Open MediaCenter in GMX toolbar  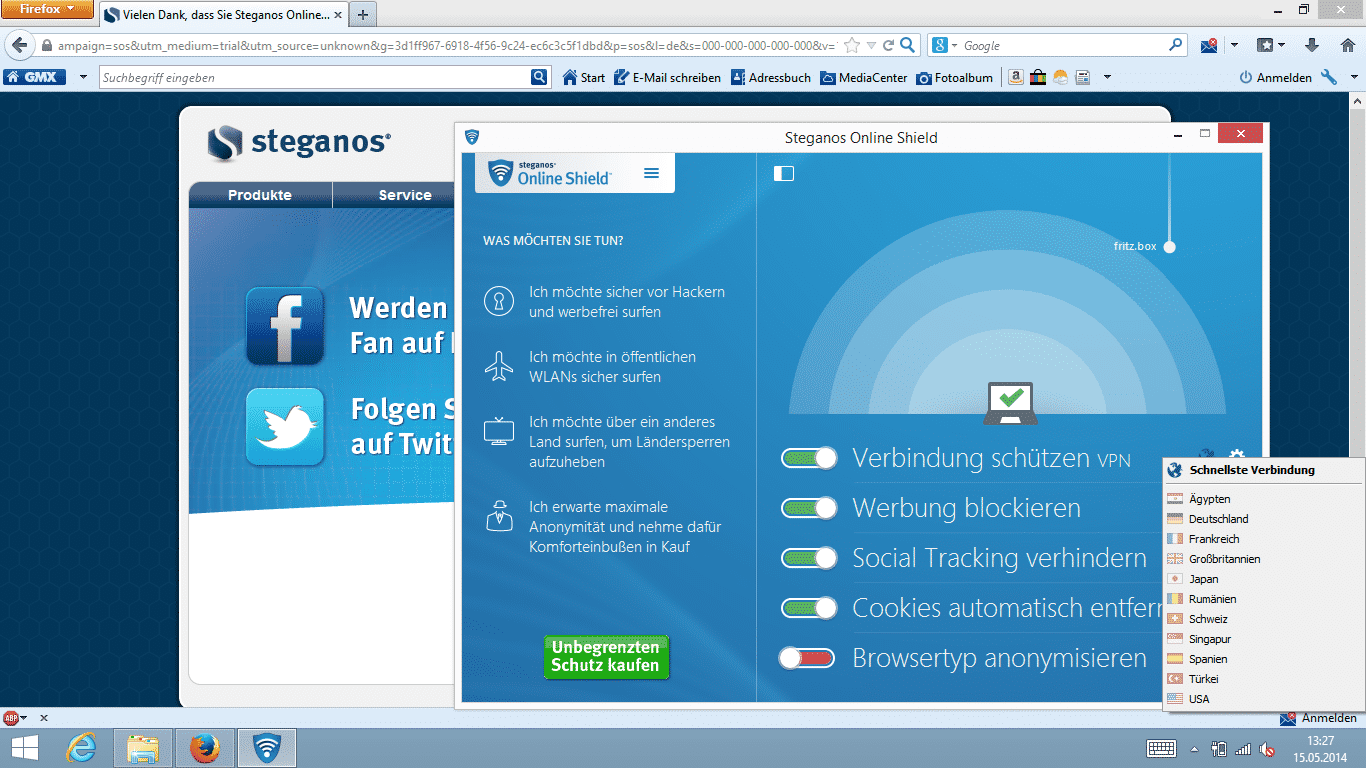click(864, 77)
